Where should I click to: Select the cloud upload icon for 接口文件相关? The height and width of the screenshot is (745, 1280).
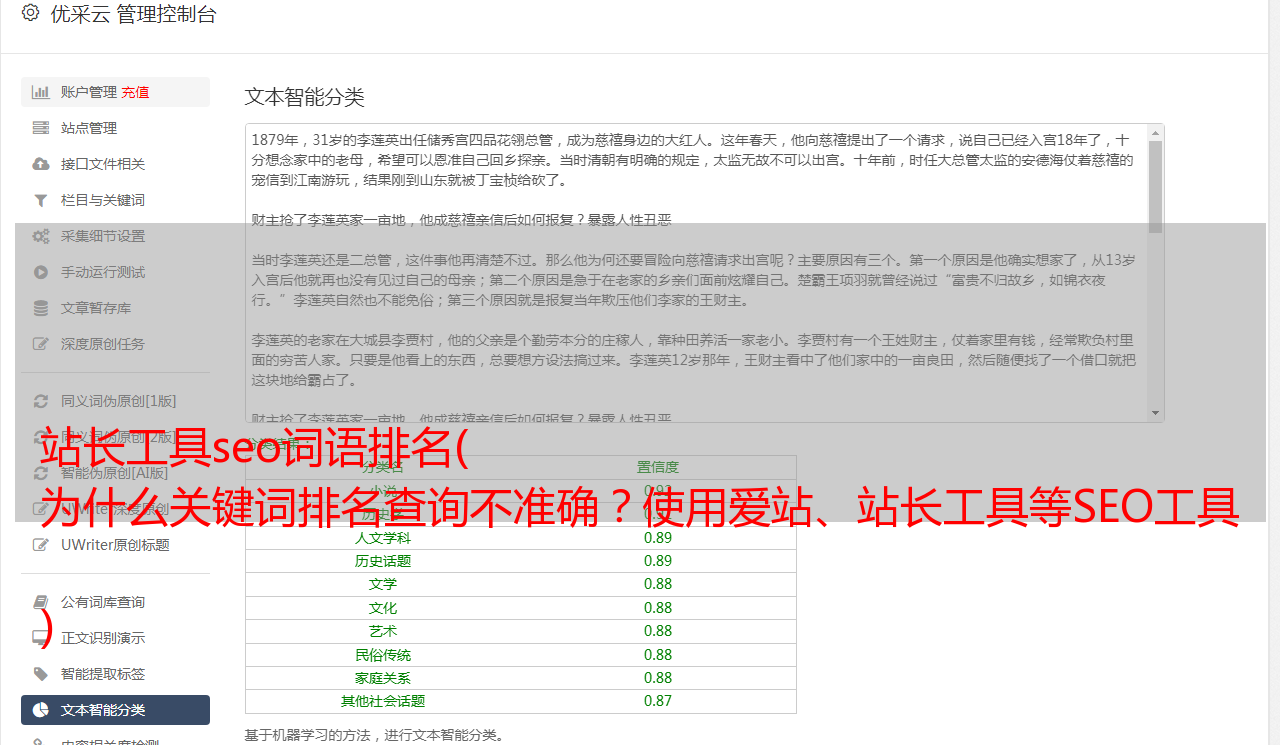click(41, 164)
